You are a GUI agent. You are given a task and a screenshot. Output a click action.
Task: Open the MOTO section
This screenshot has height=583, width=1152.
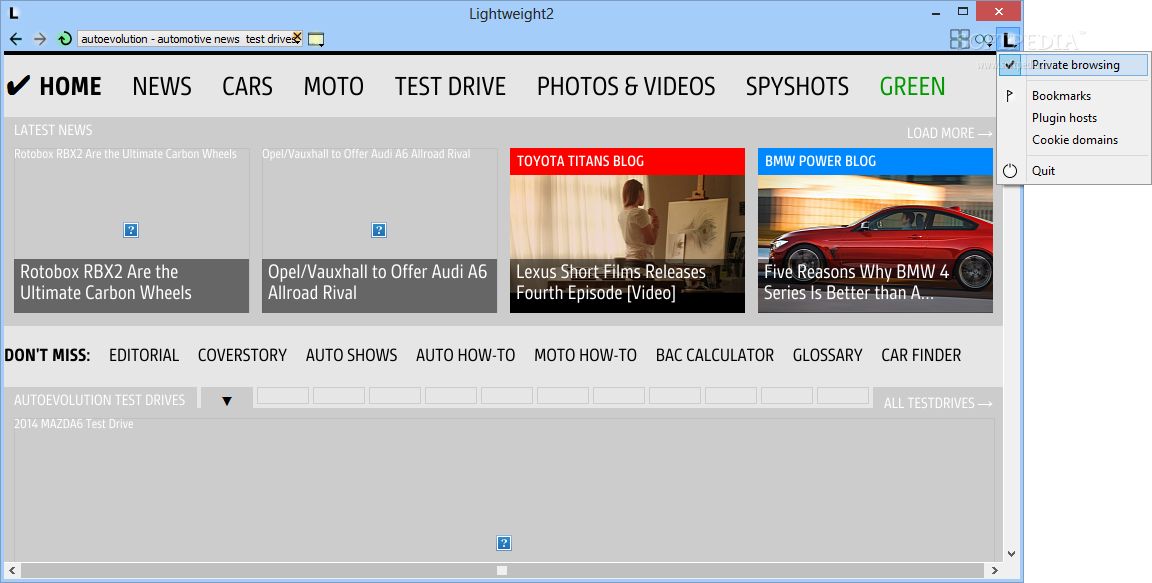334,87
